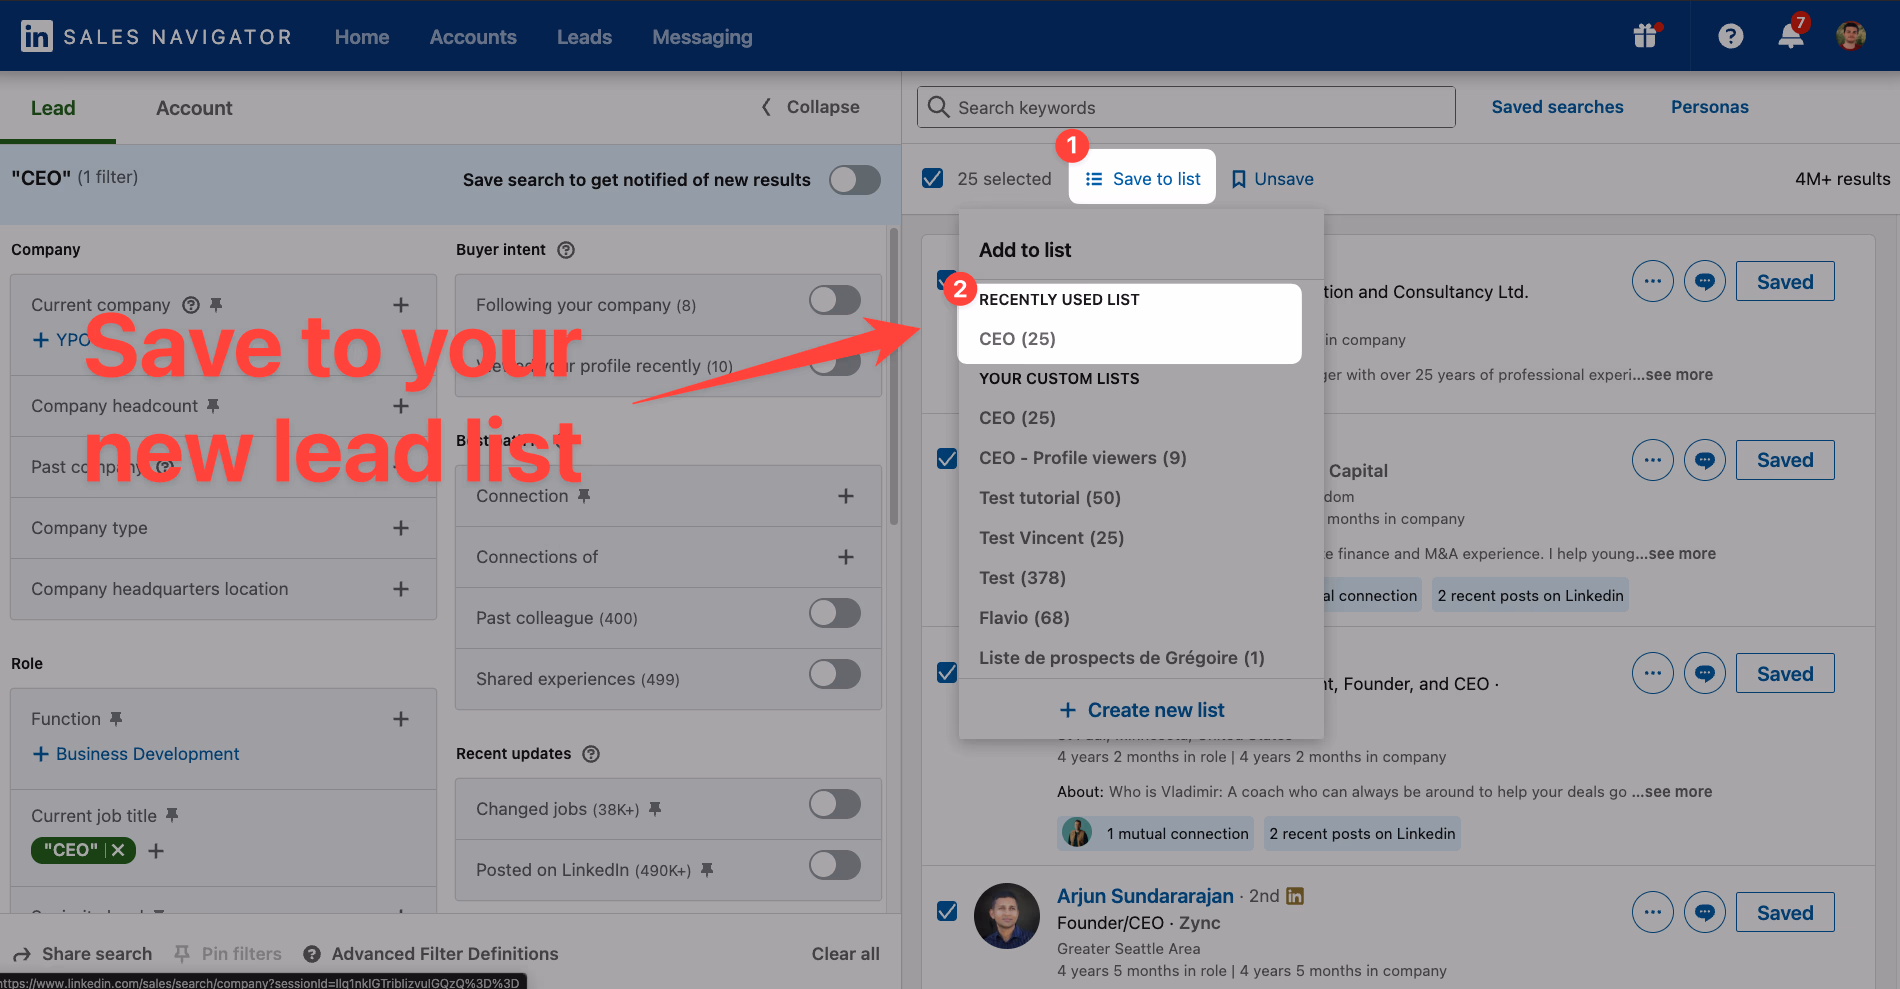Open more options for Founder and CEO lead
The width and height of the screenshot is (1900, 989).
coord(1653,673)
